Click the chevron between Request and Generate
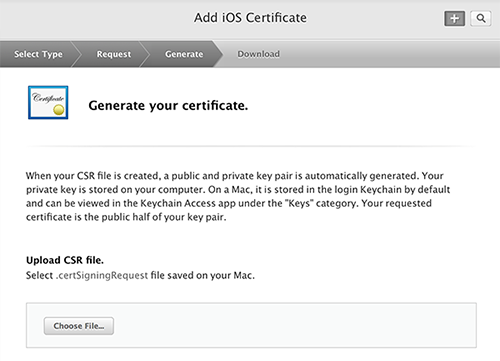 click(x=145, y=54)
